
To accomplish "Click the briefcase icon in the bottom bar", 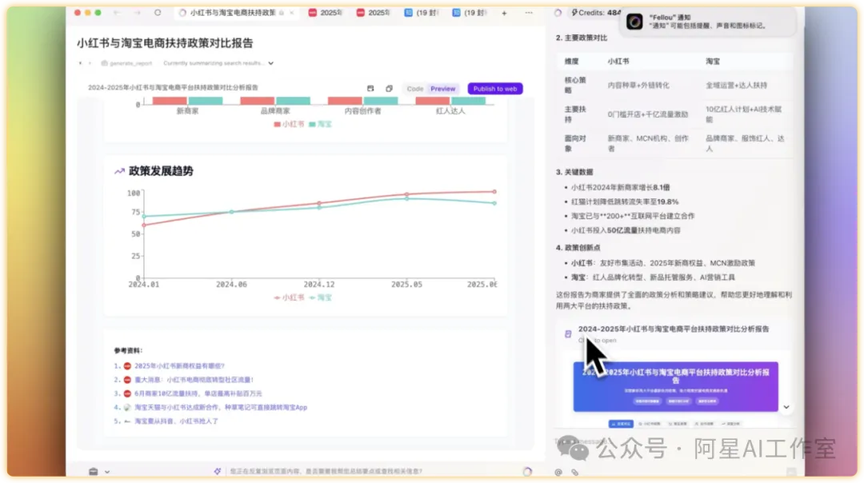I will pyautogui.click(x=93, y=471).
